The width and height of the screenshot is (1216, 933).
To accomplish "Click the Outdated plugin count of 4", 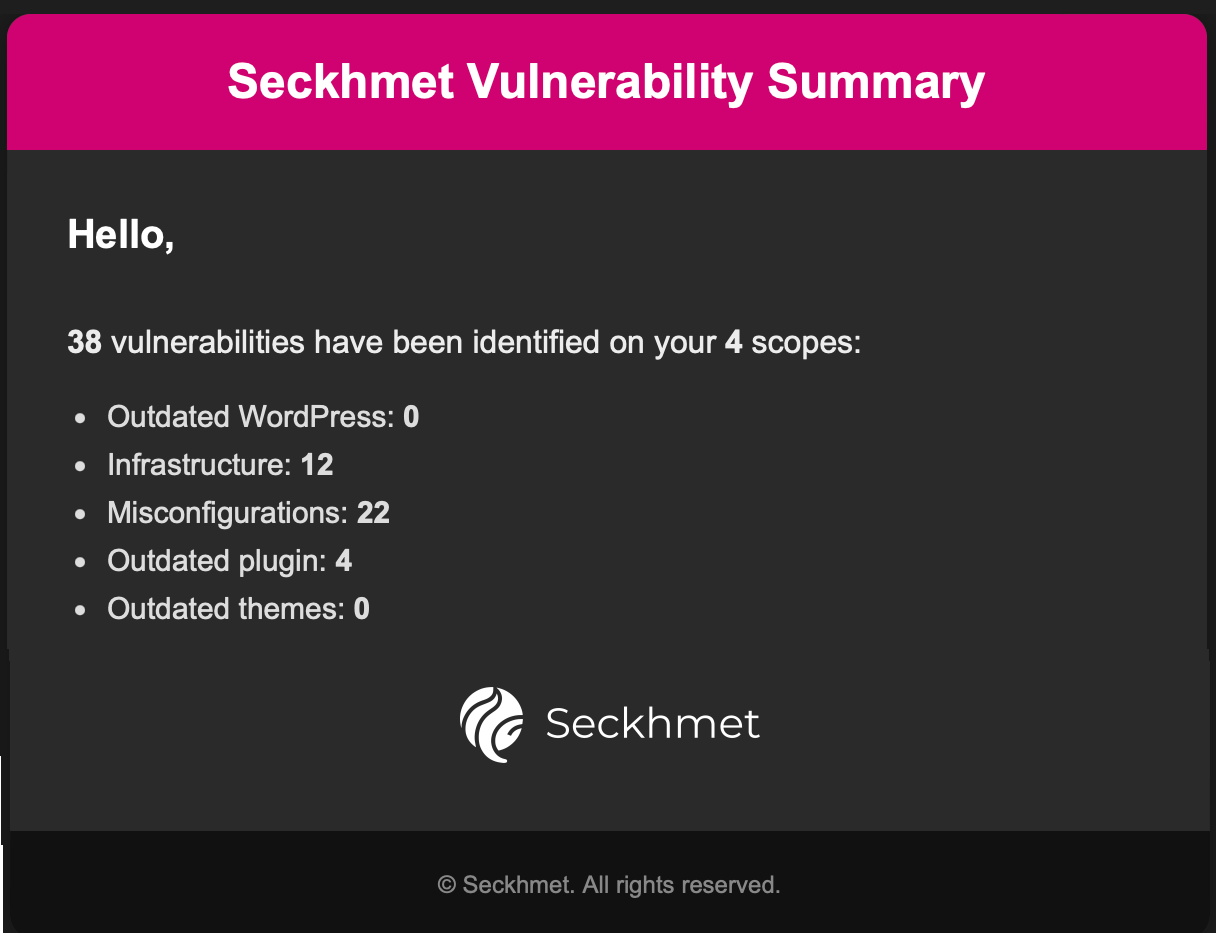I will [344, 561].
